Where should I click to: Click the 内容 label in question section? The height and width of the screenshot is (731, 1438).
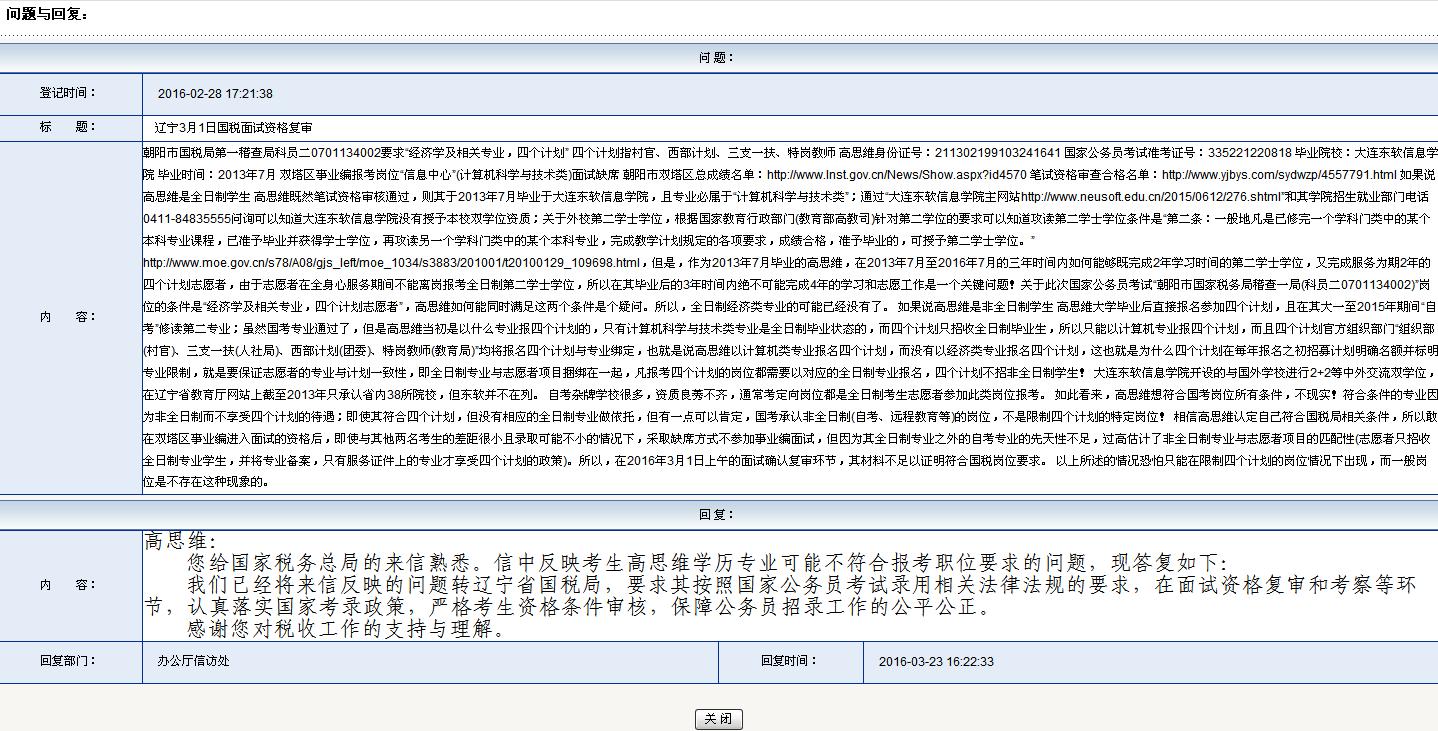click(70, 317)
